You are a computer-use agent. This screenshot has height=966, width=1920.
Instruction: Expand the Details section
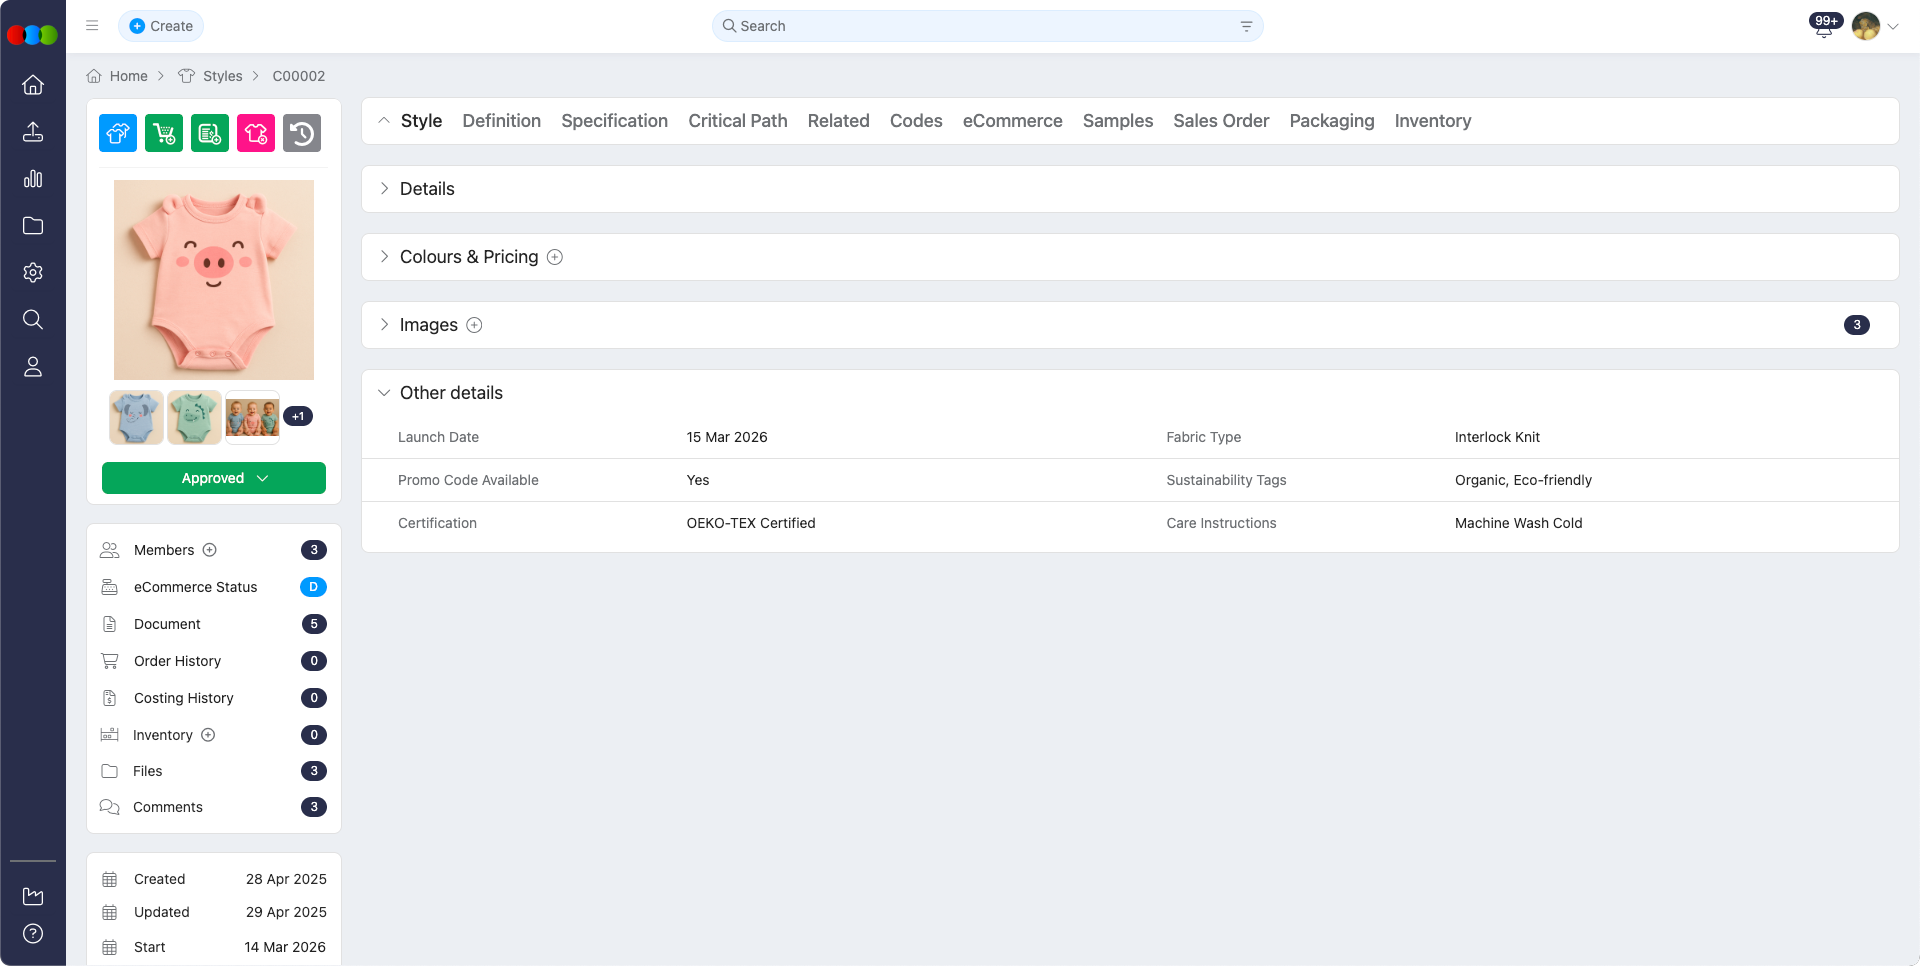pos(385,188)
